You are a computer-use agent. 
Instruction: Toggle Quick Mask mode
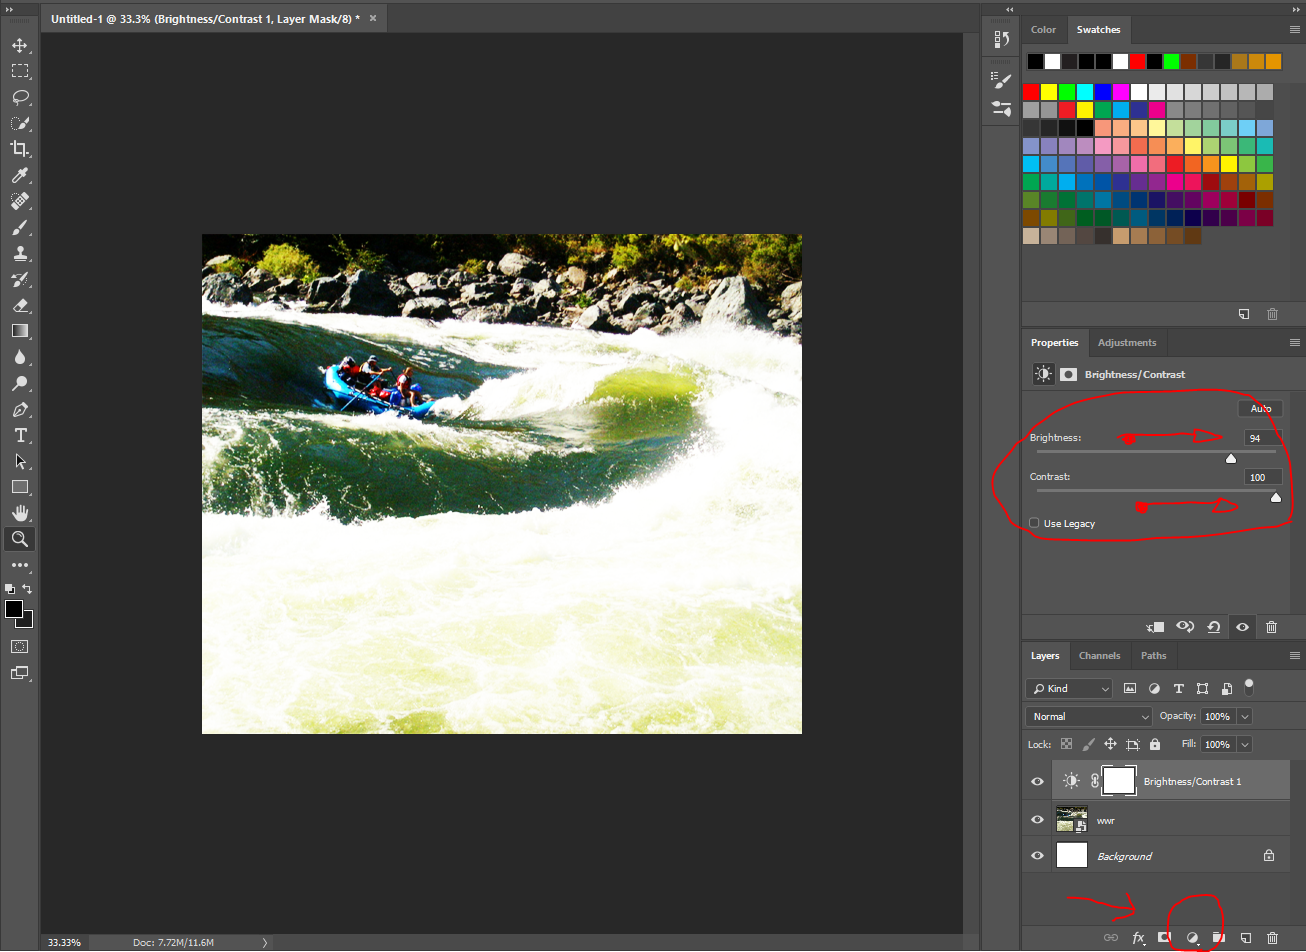[20, 647]
